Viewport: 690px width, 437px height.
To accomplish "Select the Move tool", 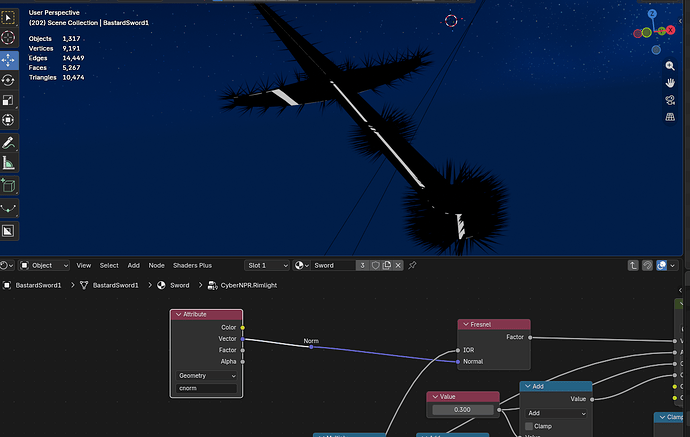I will point(8,60).
